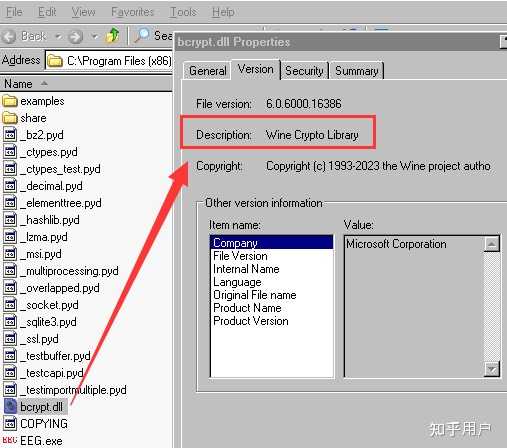Screen dimensions: 507x448
Task: Click file version value 6.0.6000.16386
Action: tap(303, 104)
